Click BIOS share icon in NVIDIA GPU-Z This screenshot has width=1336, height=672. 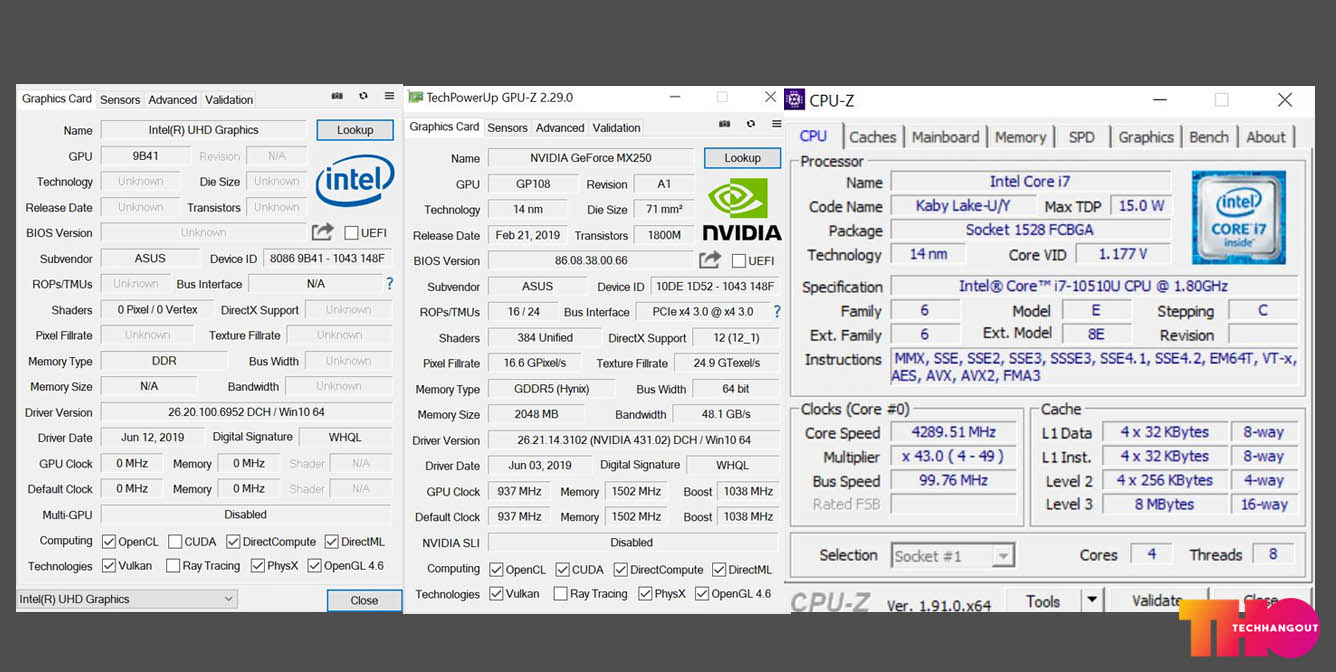(709, 260)
